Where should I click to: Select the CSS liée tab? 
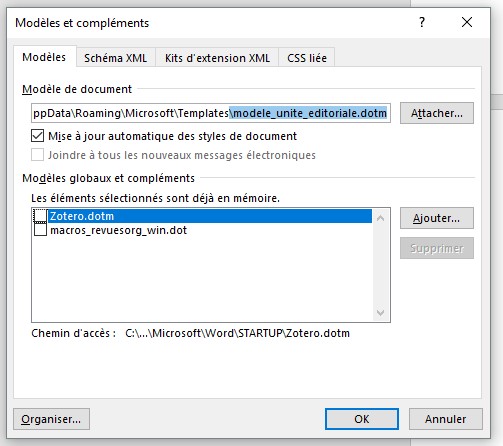(307, 58)
